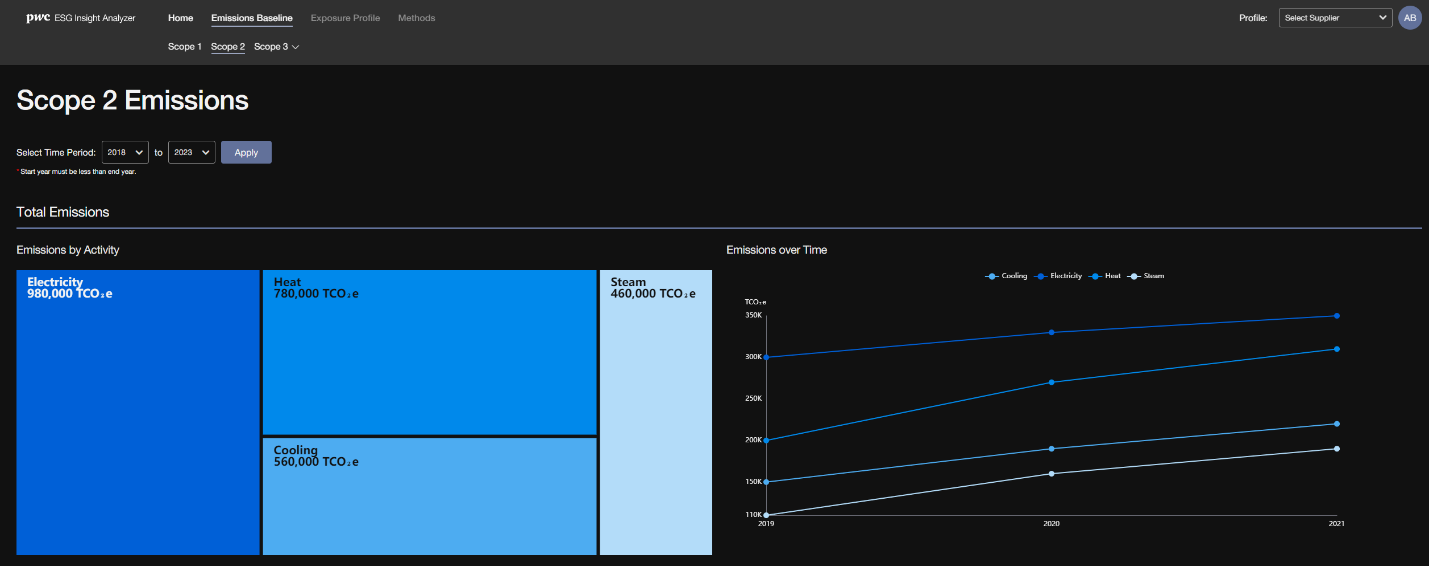Select the Heat tile in the treemap
1429x566 pixels.
tap(429, 352)
